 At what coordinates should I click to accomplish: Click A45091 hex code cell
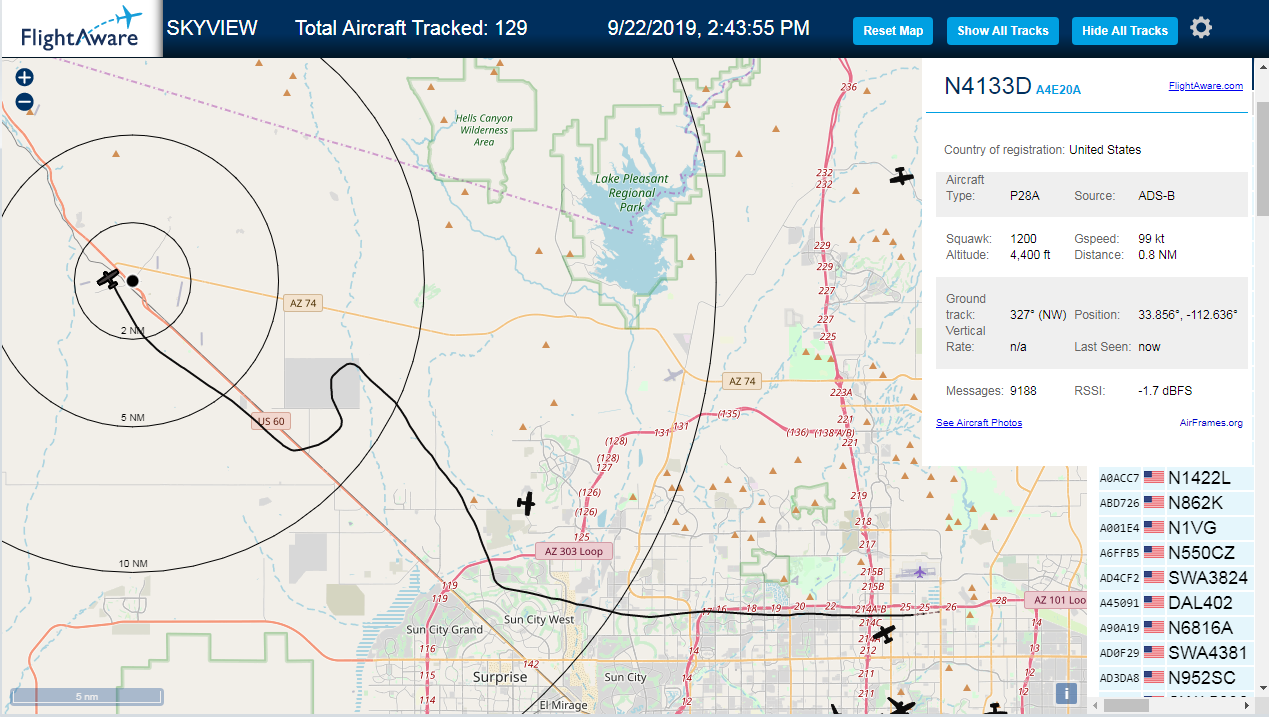1119,603
